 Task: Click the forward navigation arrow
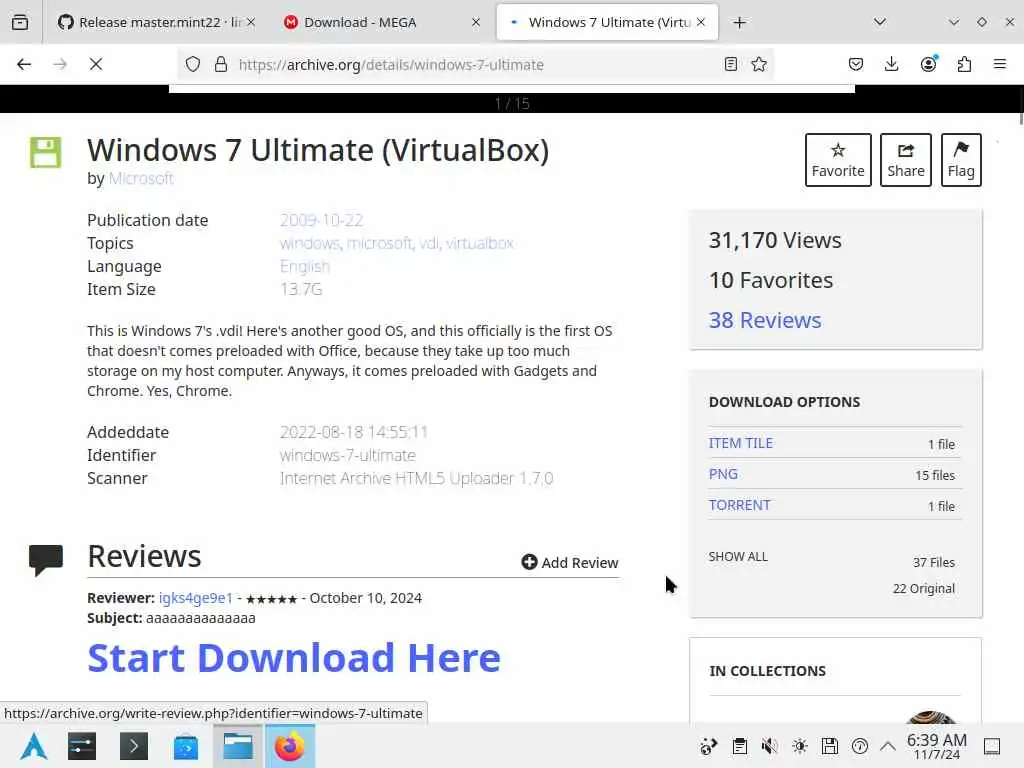point(60,64)
